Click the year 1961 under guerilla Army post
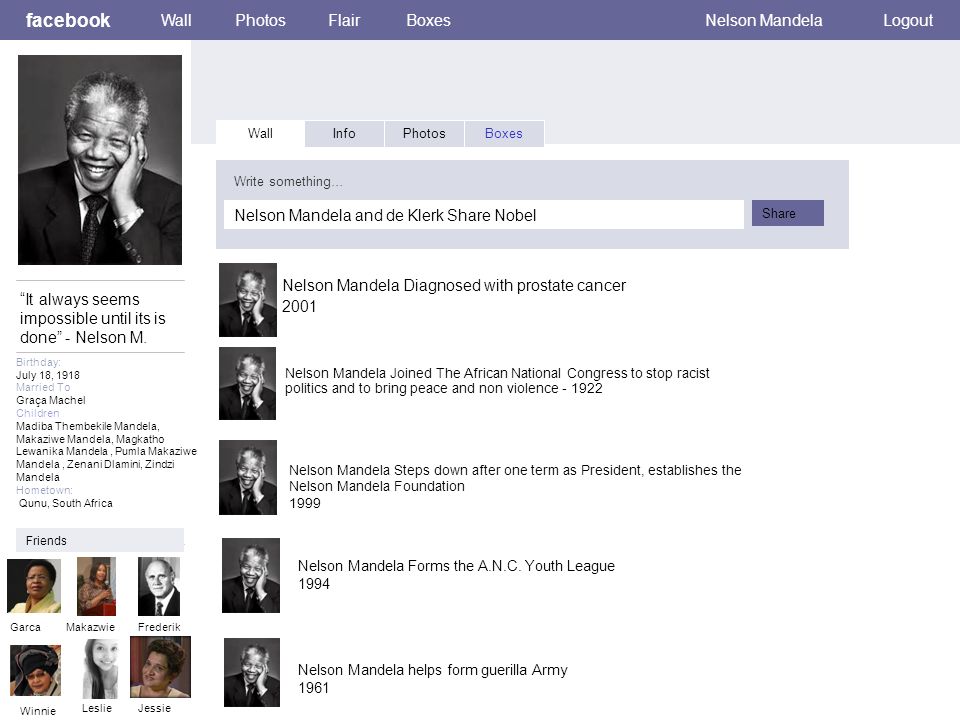 coord(313,688)
